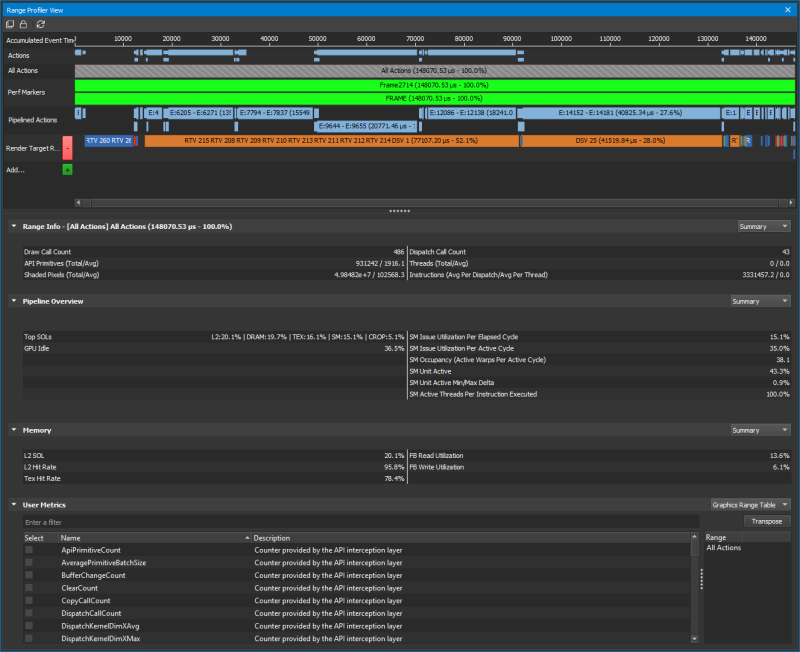Tick the ApiPrimitiveCount checkbox
This screenshot has width=800, height=652.
coord(29,550)
